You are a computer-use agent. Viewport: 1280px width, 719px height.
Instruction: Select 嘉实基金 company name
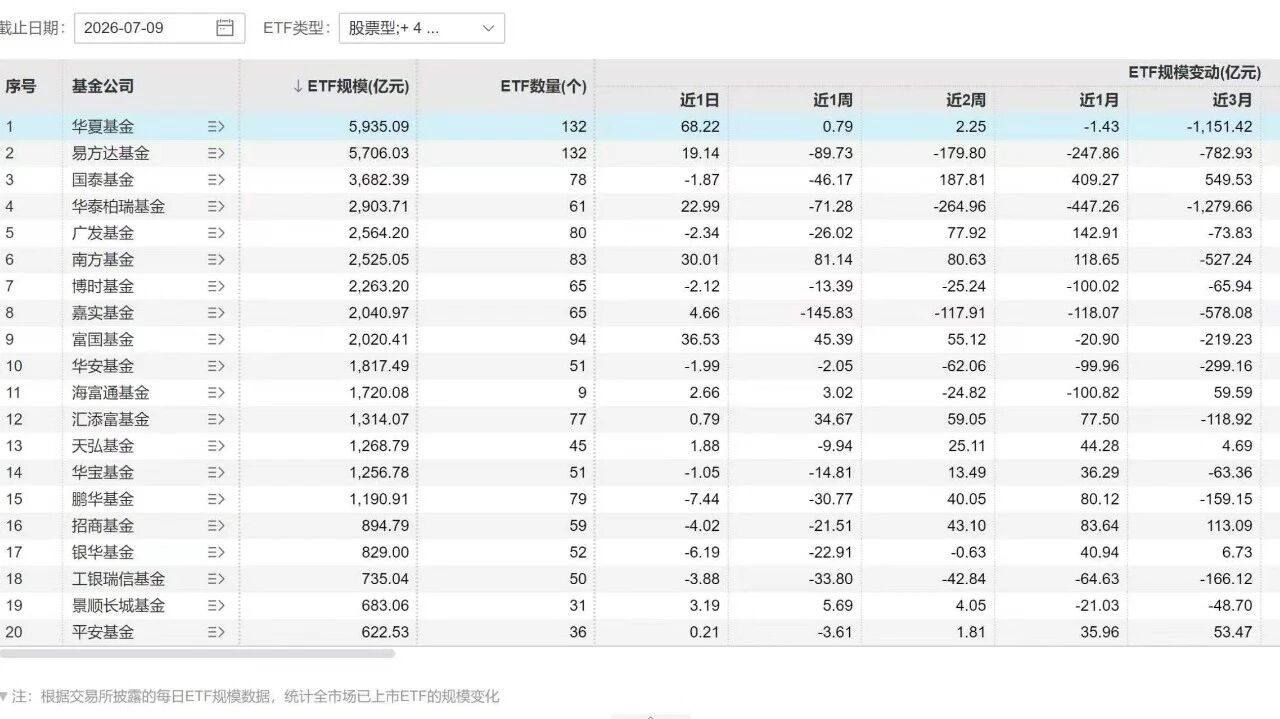click(102, 313)
